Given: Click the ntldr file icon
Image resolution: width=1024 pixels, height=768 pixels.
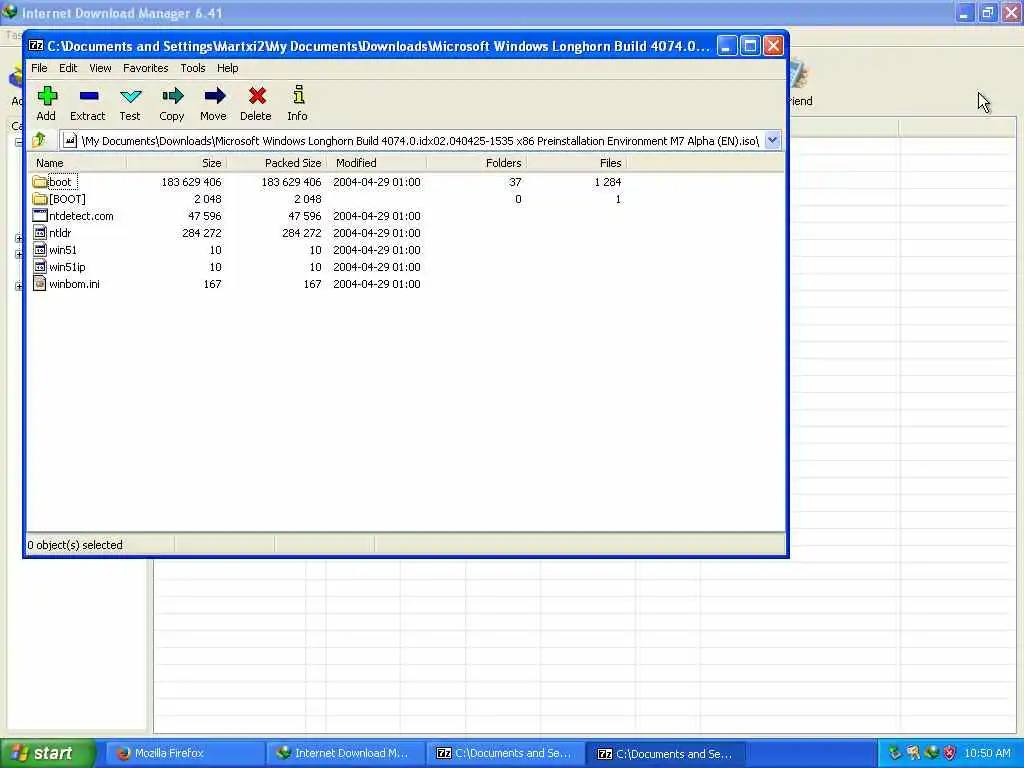Looking at the screenshot, I should click(x=40, y=232).
